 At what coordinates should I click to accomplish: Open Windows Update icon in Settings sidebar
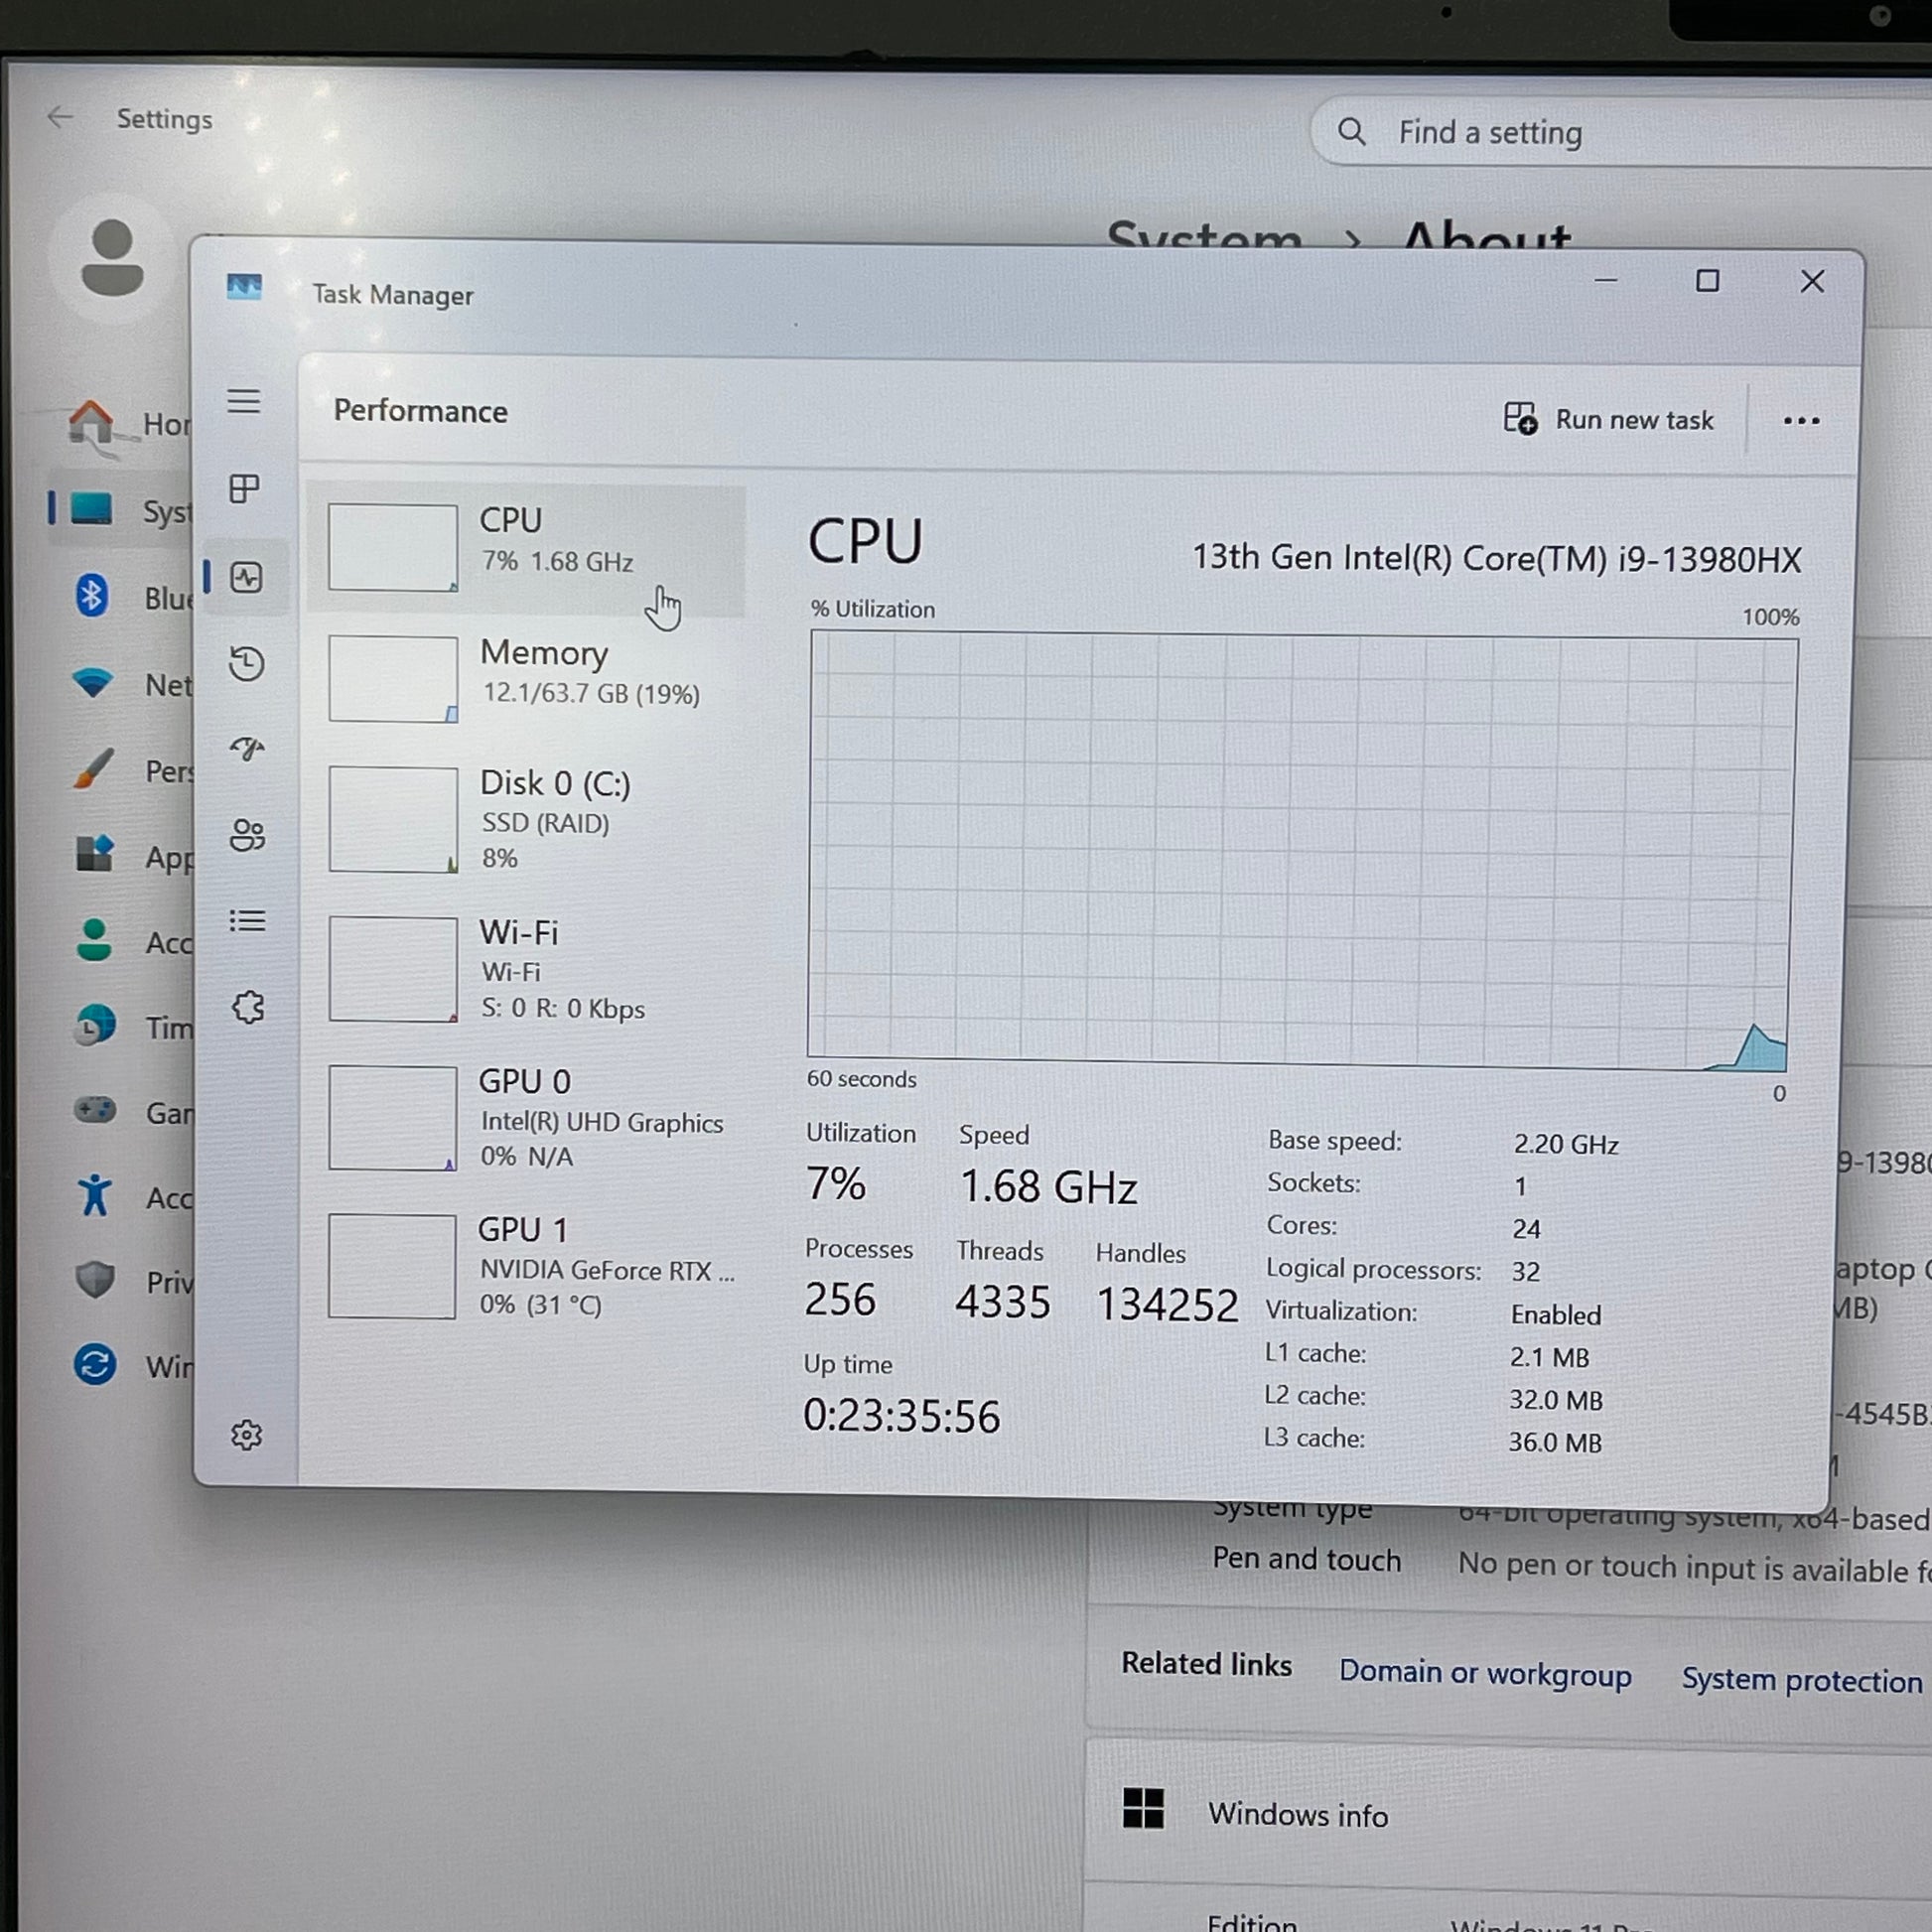[x=95, y=1364]
